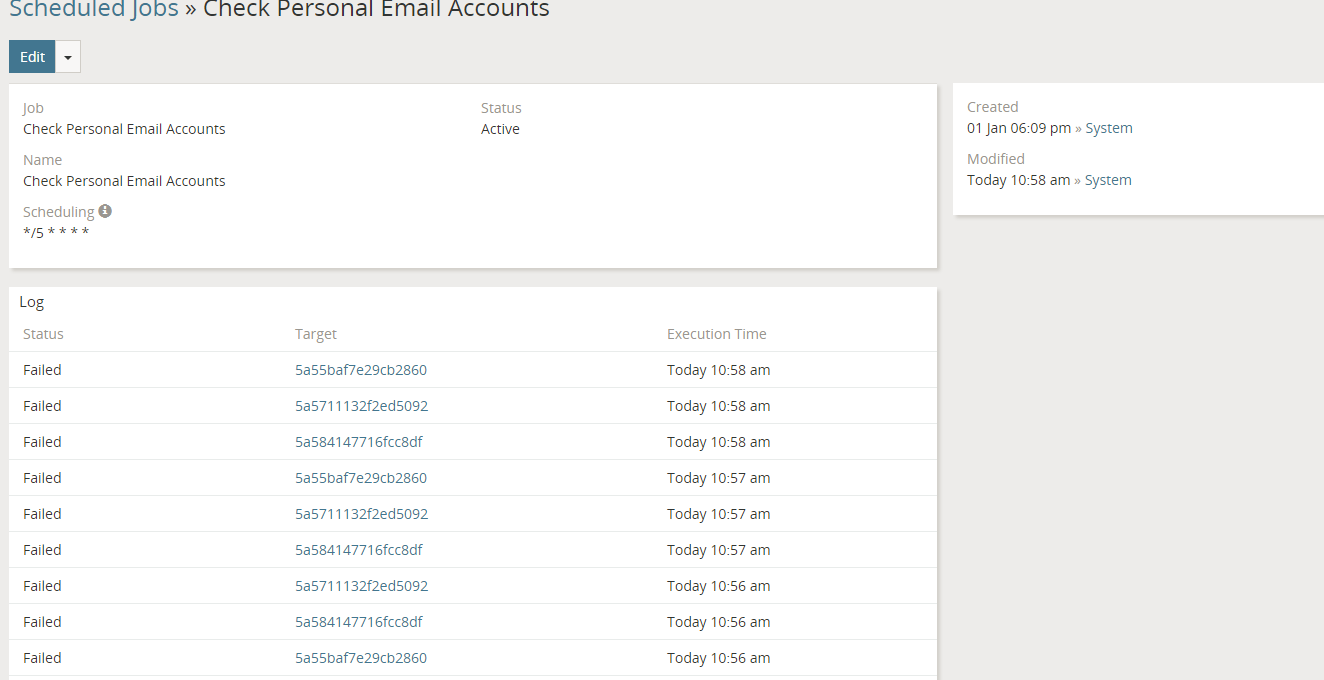Click the Scheduling info icon
Image resolution: width=1324 pixels, height=680 pixels.
pyautogui.click(x=105, y=211)
